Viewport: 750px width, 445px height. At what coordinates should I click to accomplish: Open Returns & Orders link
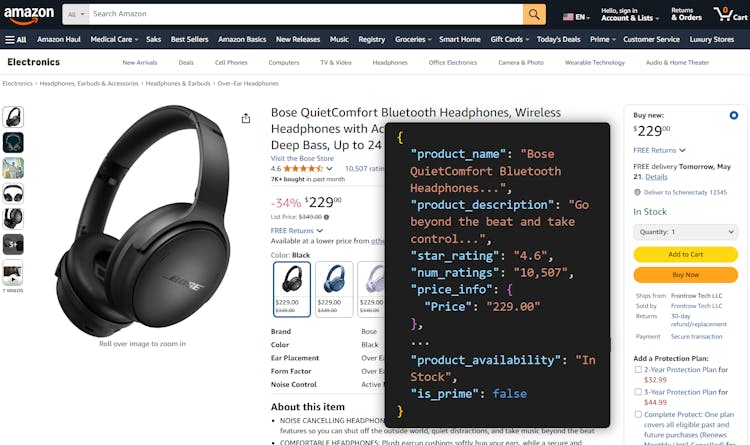[x=686, y=14]
